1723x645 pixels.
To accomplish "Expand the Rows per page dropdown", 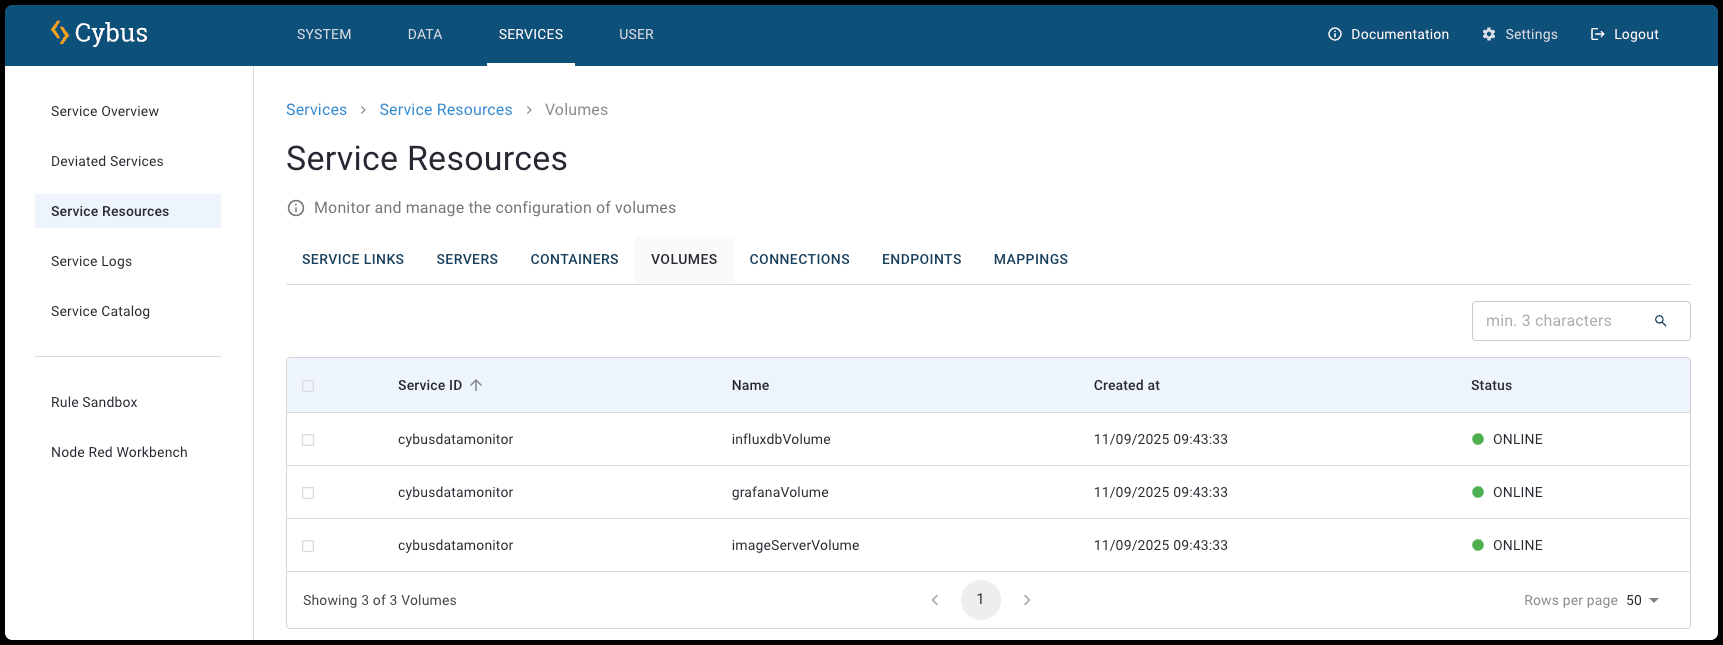I will click(x=1642, y=600).
